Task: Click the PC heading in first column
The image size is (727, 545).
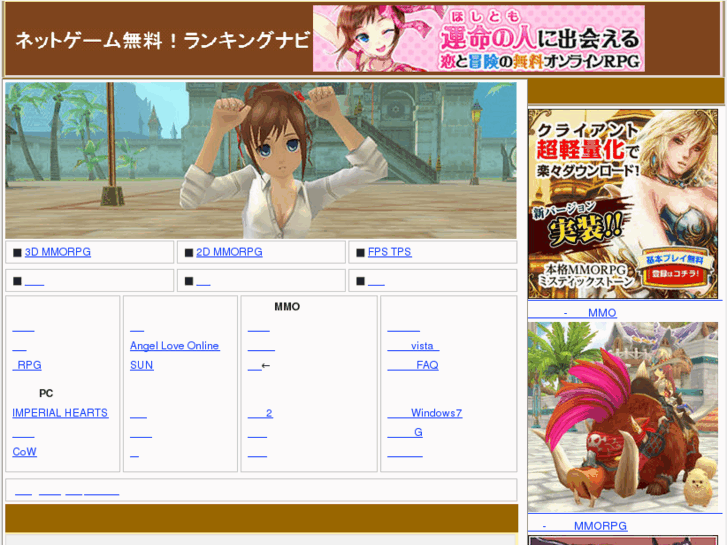Action: [x=46, y=393]
